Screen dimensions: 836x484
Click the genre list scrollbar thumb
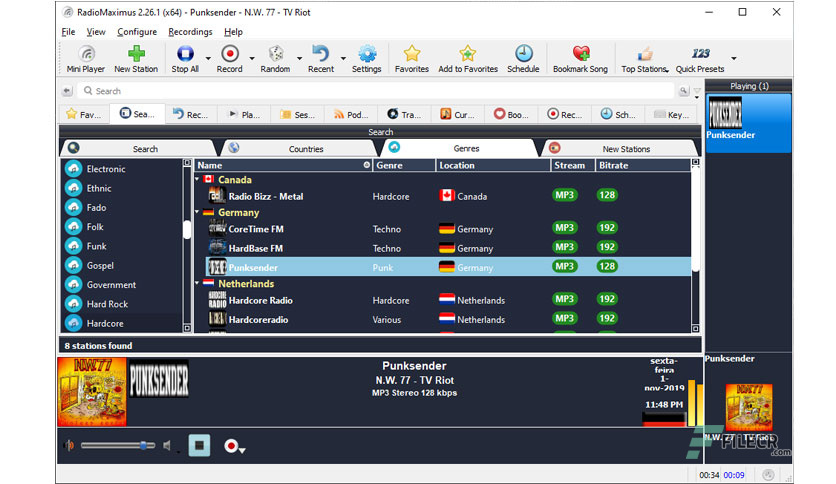pyautogui.click(x=187, y=230)
